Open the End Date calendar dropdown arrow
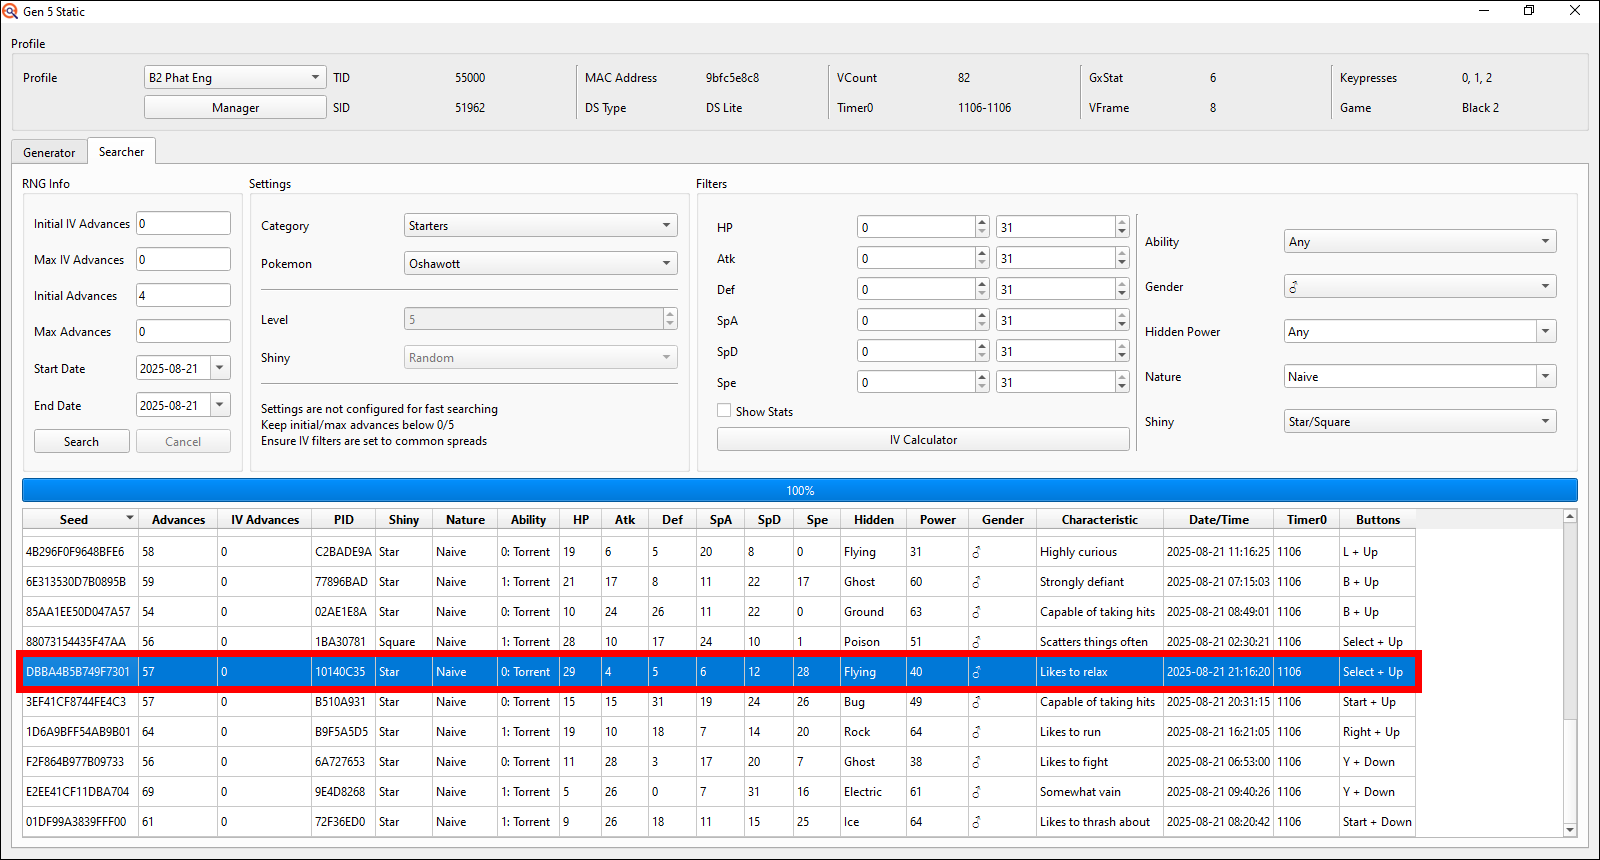 point(220,405)
